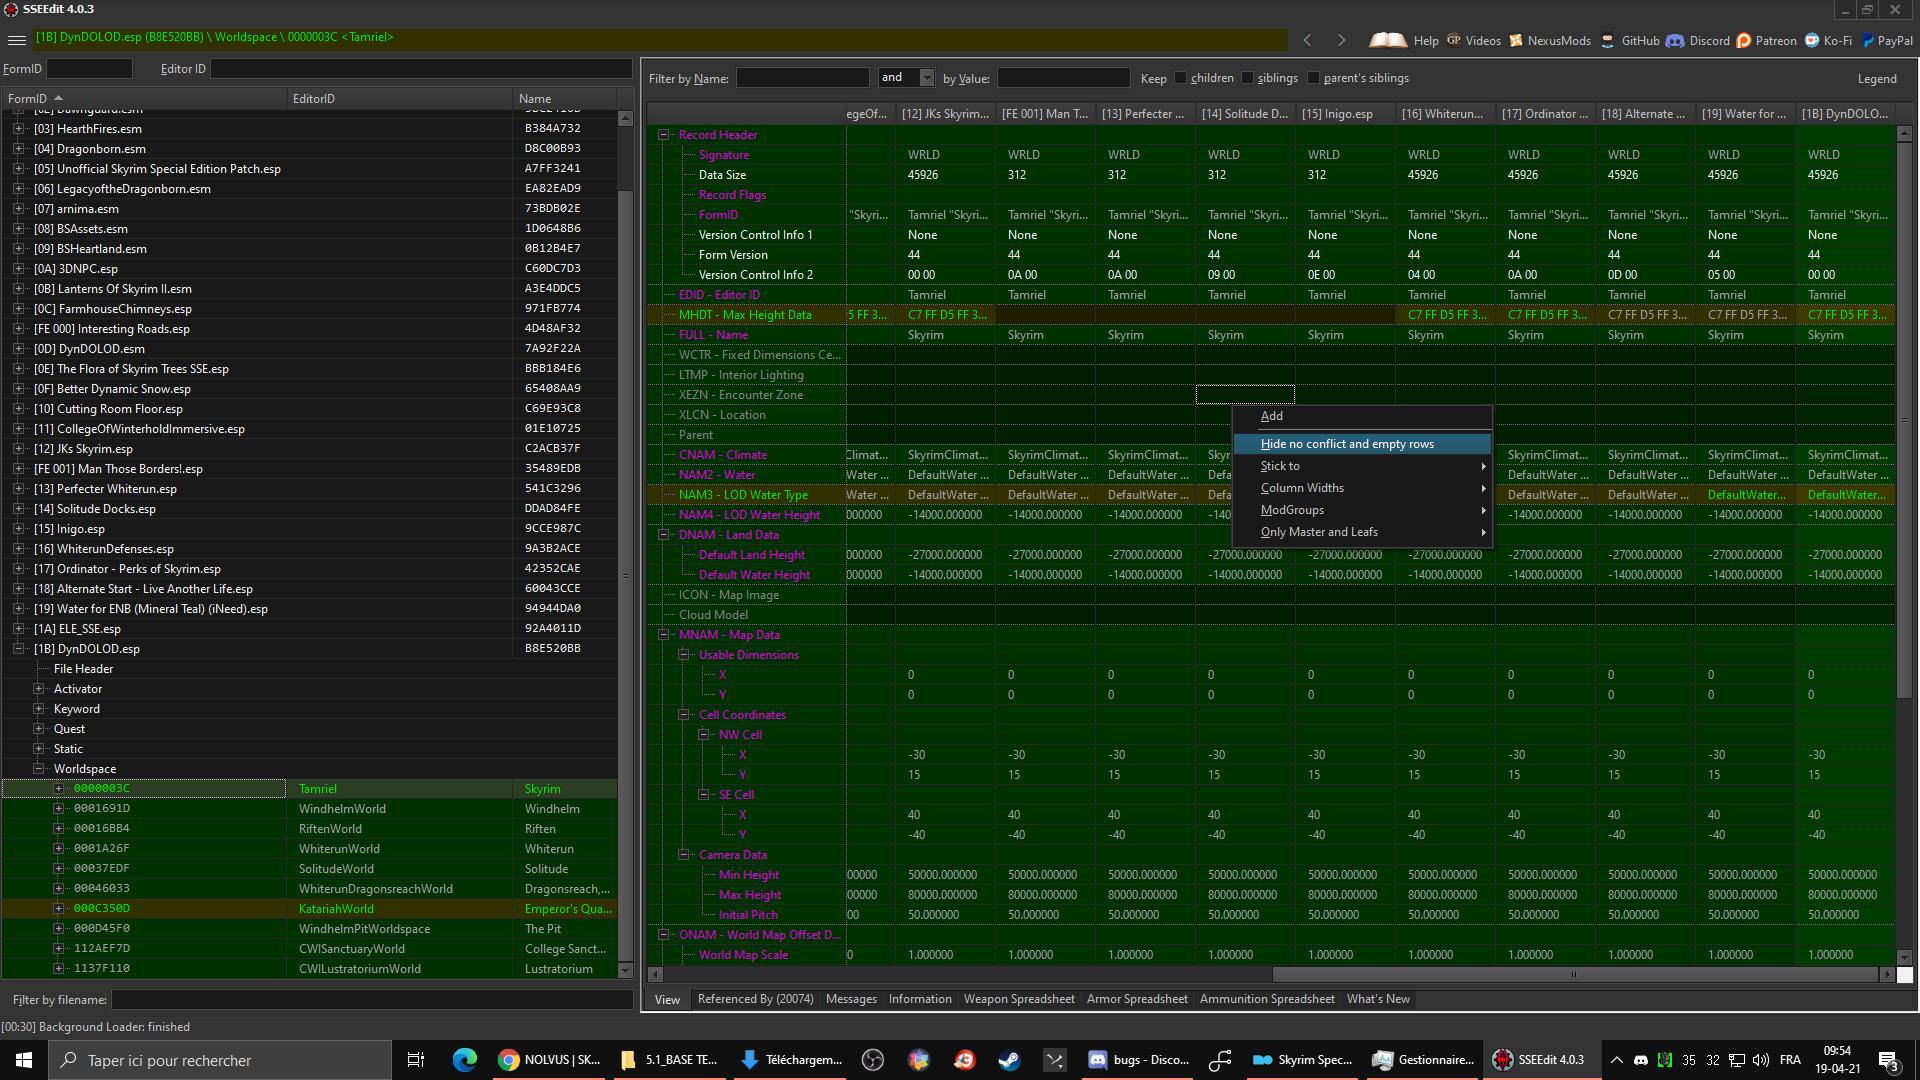Open the Gestionnaire taskbar window
The height and width of the screenshot is (1080, 1920).
[x=1422, y=1060]
